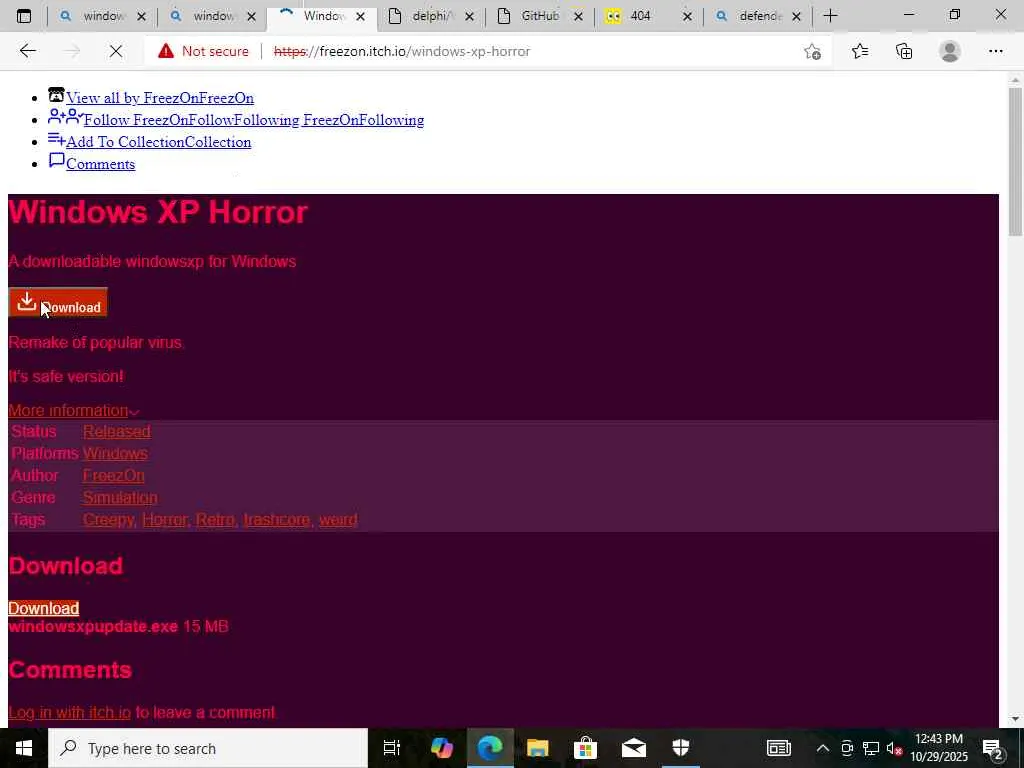Open the Not secure site info warning
Image resolution: width=1024 pixels, height=768 pixels.
point(203,51)
